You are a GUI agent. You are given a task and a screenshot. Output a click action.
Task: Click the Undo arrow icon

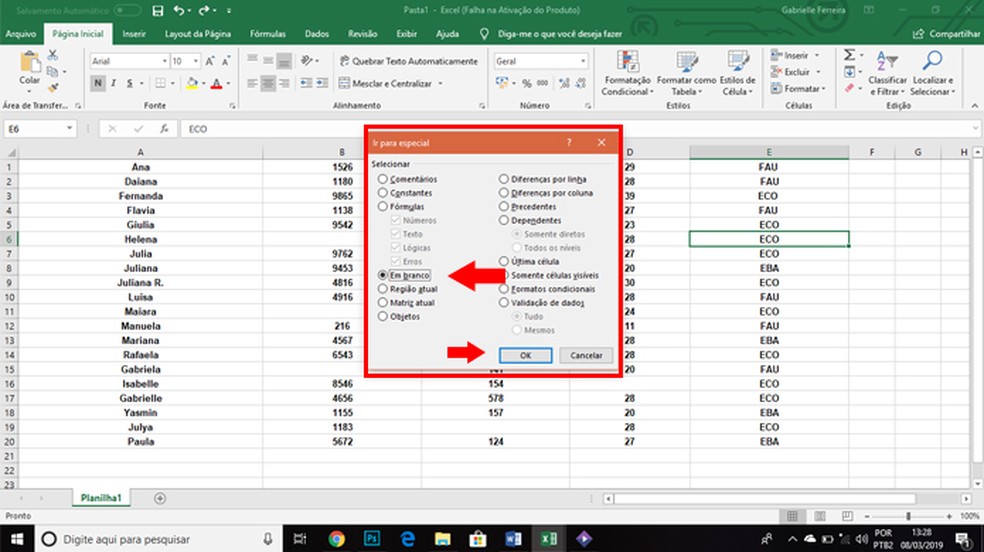click(179, 10)
